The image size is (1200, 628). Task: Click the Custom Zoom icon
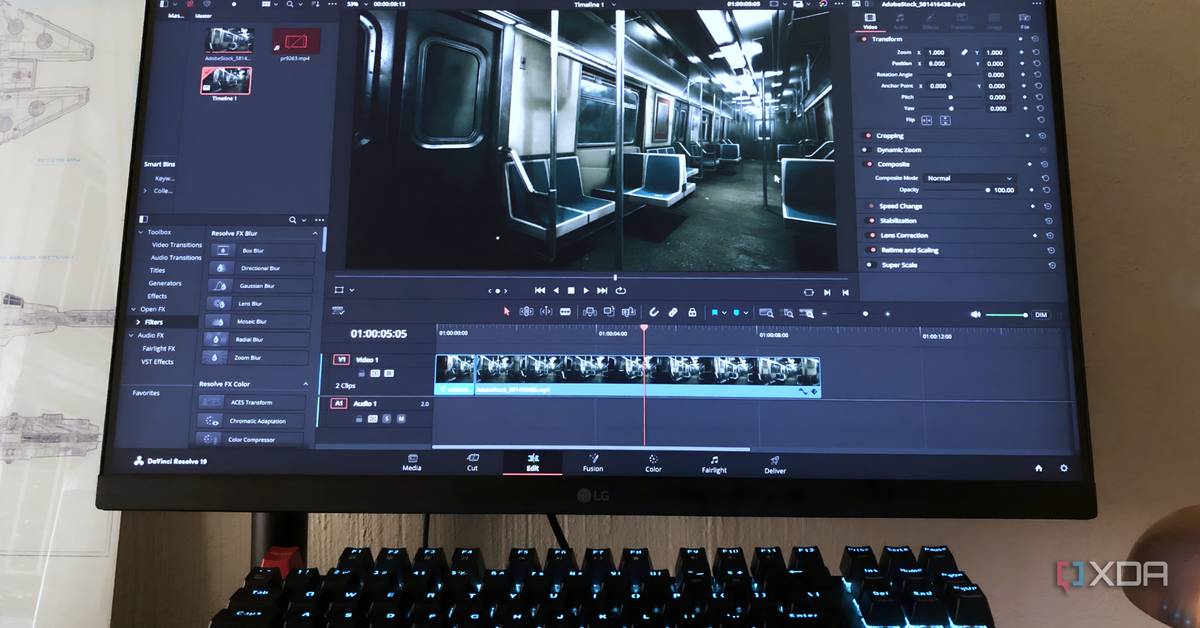pyautogui.click(x=807, y=312)
